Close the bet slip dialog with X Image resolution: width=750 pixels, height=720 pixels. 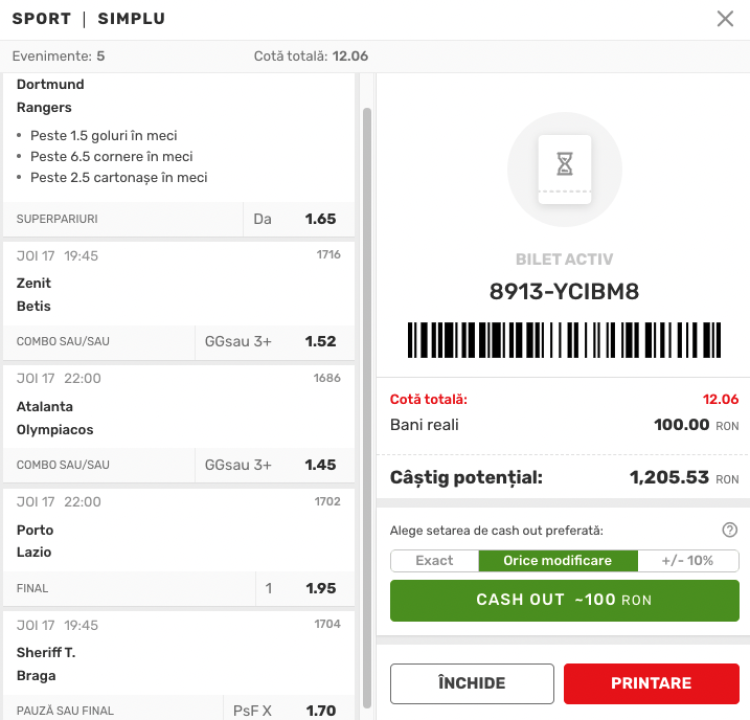click(x=725, y=19)
